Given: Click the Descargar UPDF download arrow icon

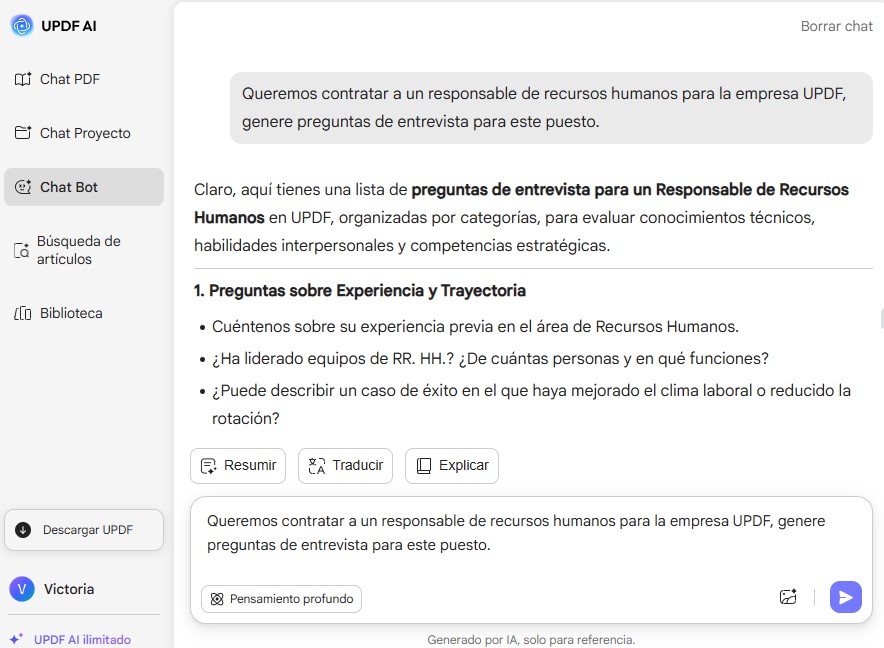Looking at the screenshot, I should pyautogui.click(x=23, y=530).
